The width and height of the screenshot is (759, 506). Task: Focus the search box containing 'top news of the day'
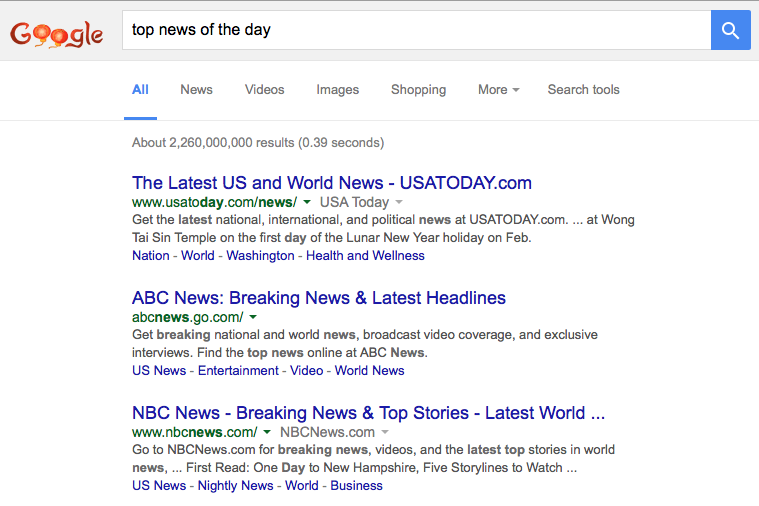pos(416,30)
